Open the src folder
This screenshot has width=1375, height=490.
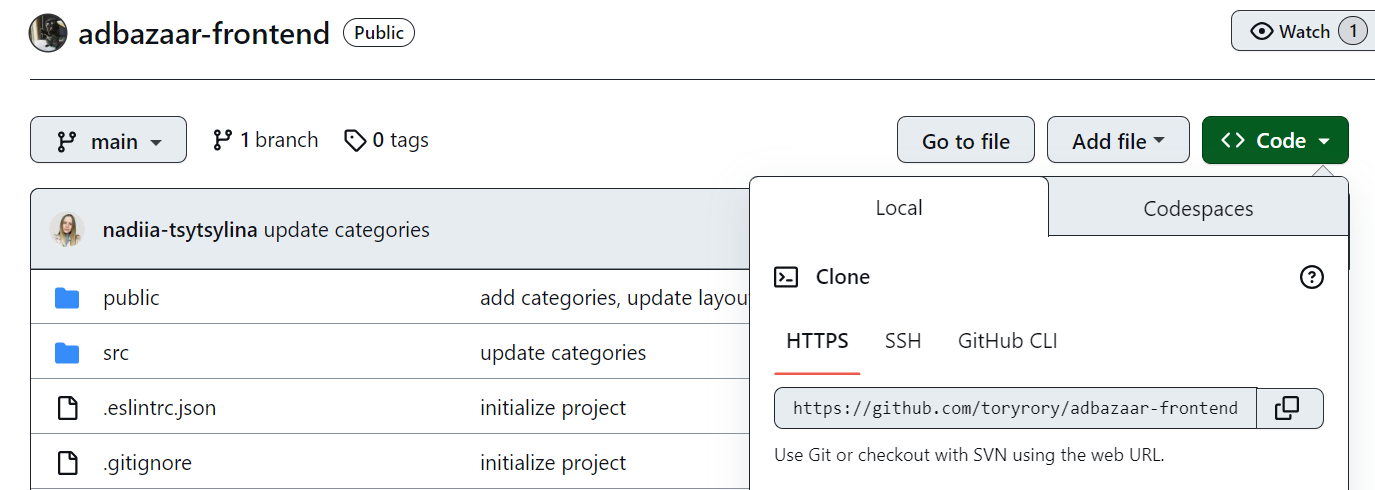click(x=116, y=353)
